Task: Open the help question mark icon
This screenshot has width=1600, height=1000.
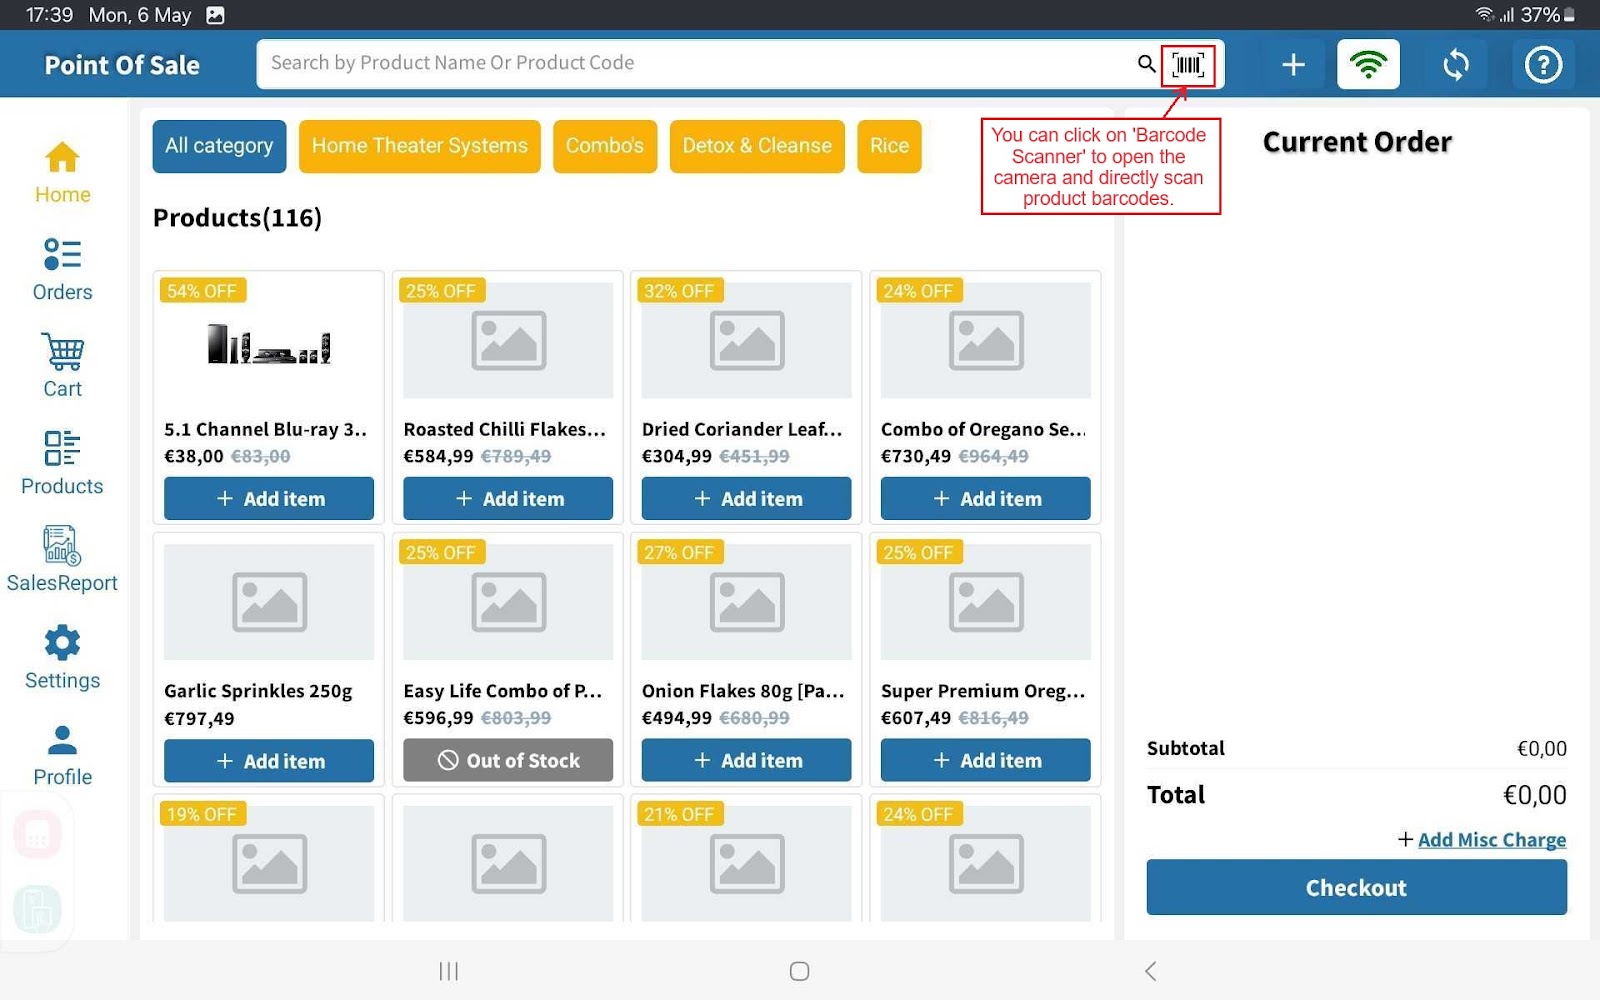Action: tap(1542, 65)
